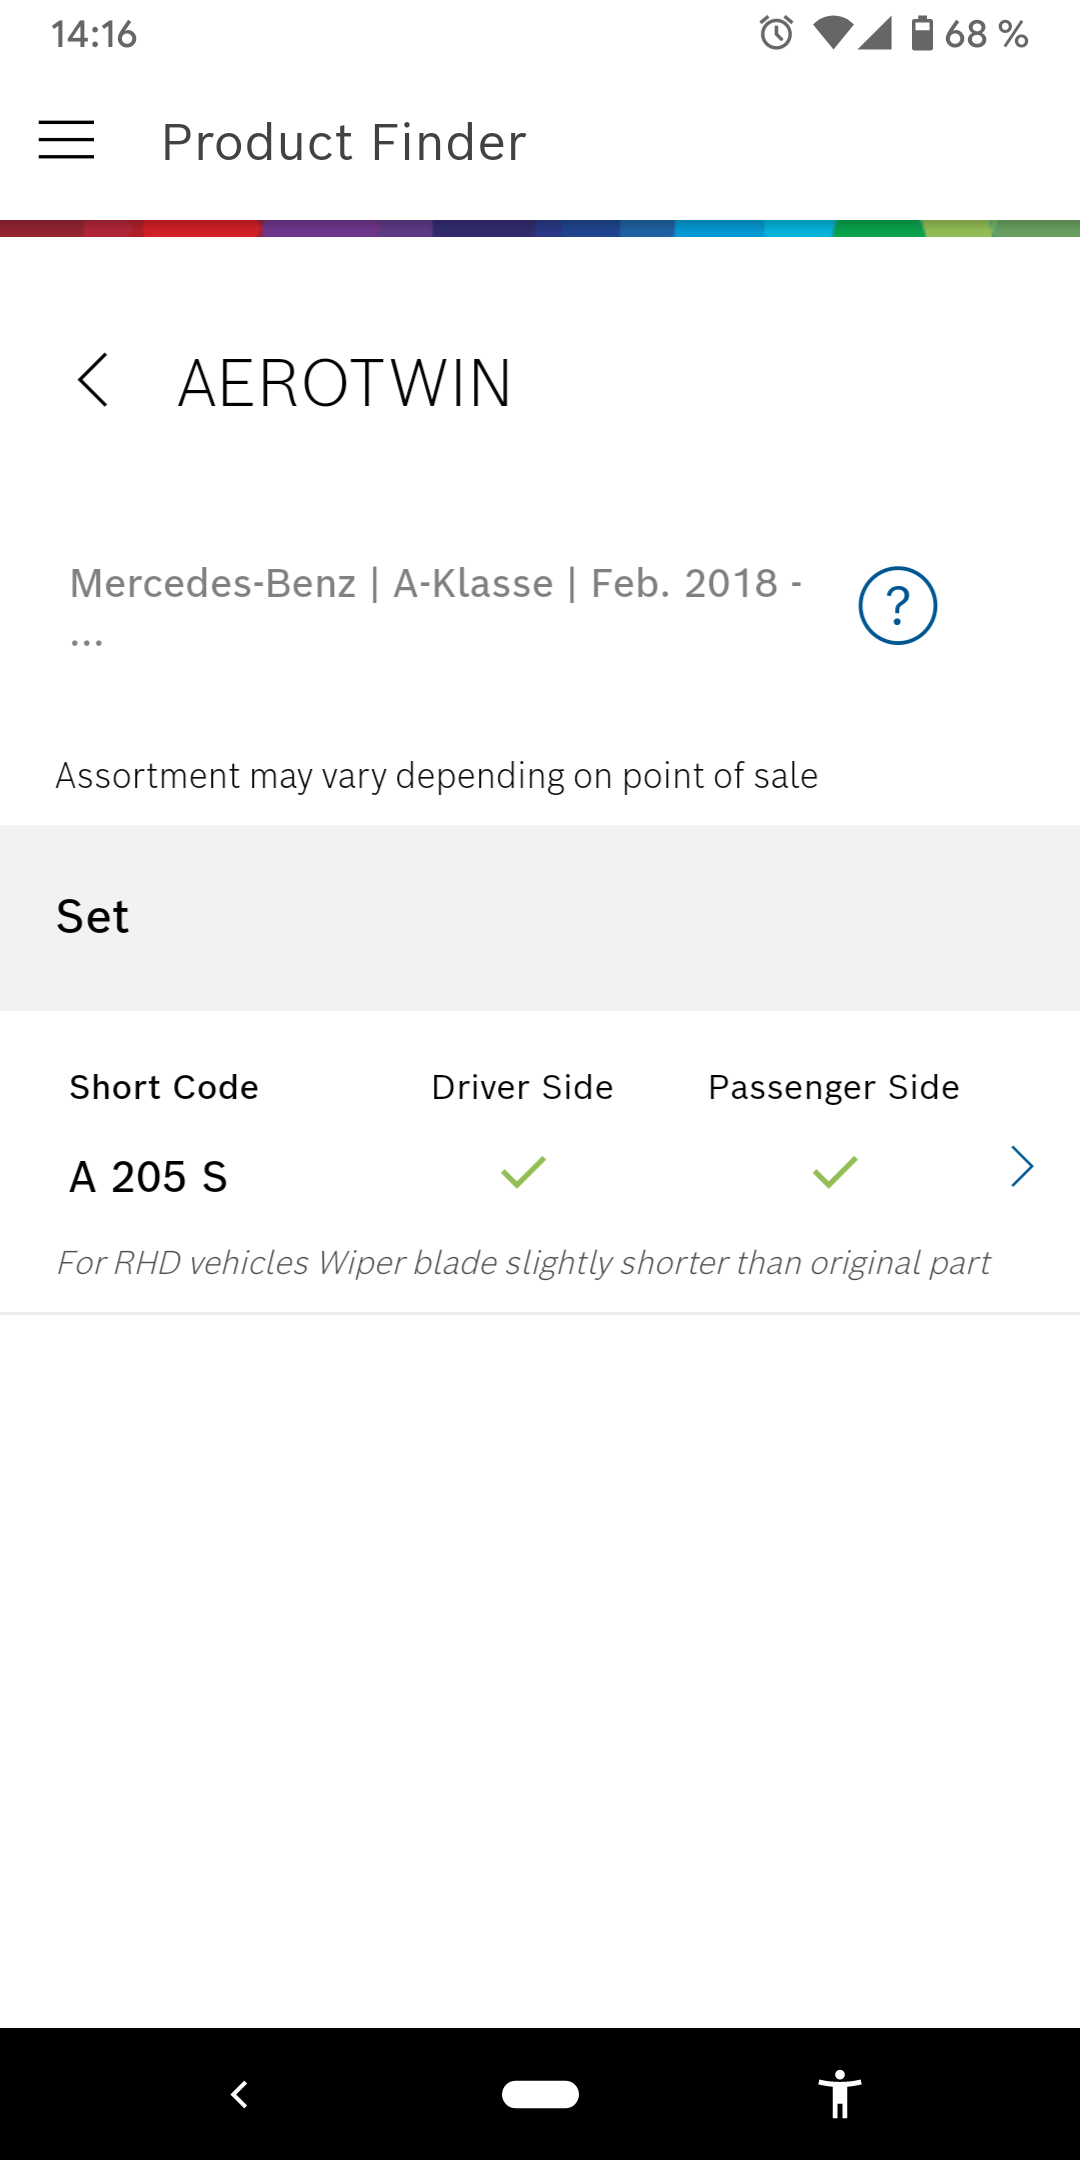
Task: Tap the alarm clock status icon
Action: (x=776, y=34)
